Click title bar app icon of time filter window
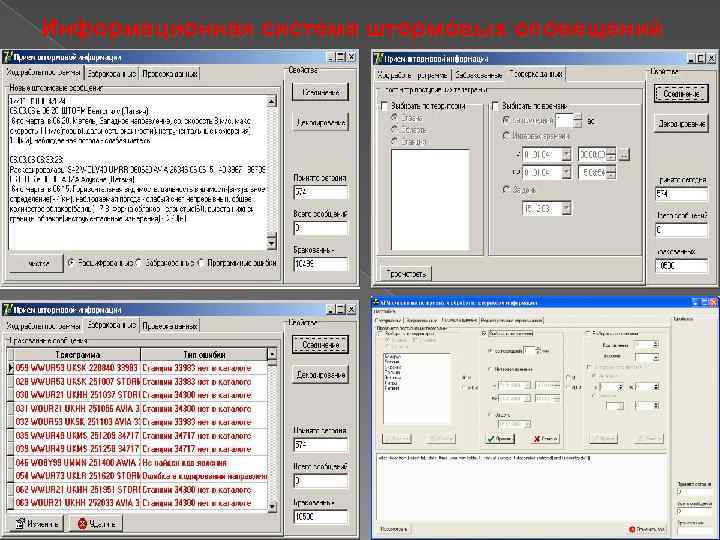 [378, 58]
